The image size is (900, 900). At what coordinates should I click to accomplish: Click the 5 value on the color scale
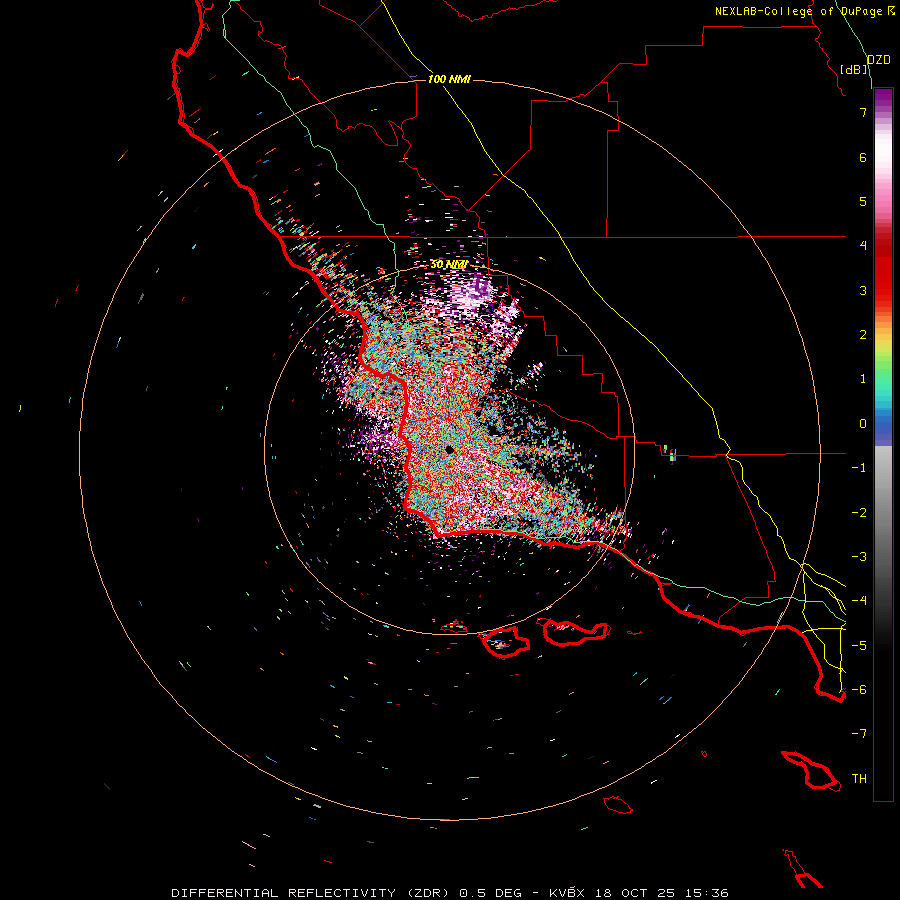863,201
